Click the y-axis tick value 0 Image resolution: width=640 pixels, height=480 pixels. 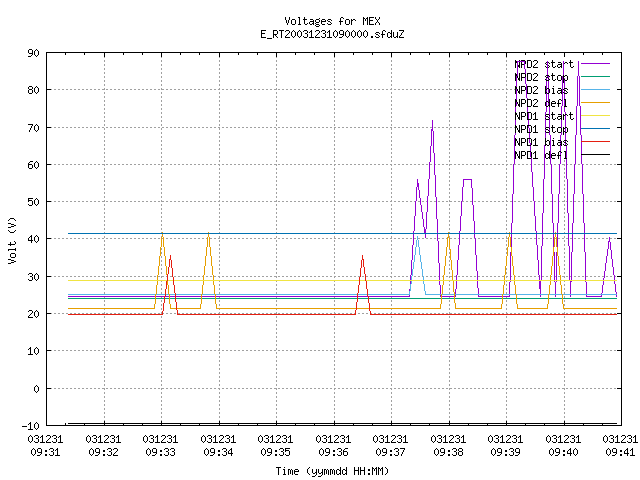point(36,389)
